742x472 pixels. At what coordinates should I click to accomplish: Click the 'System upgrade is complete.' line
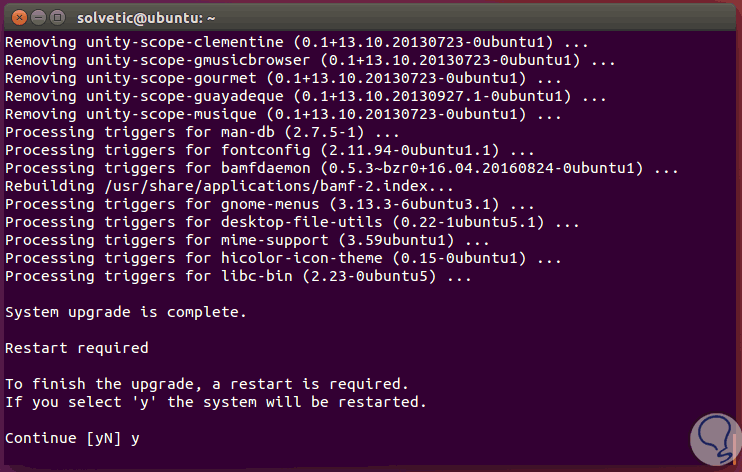125,312
